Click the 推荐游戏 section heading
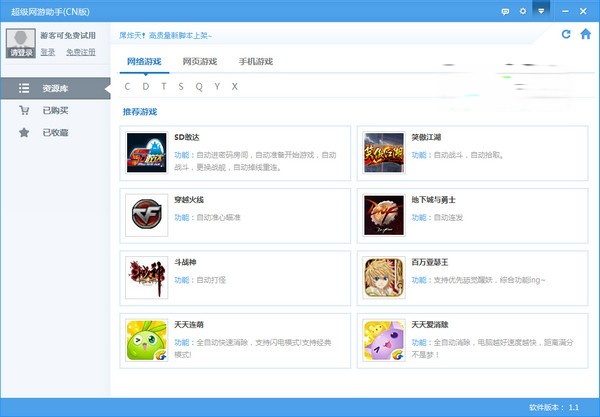 [140, 112]
